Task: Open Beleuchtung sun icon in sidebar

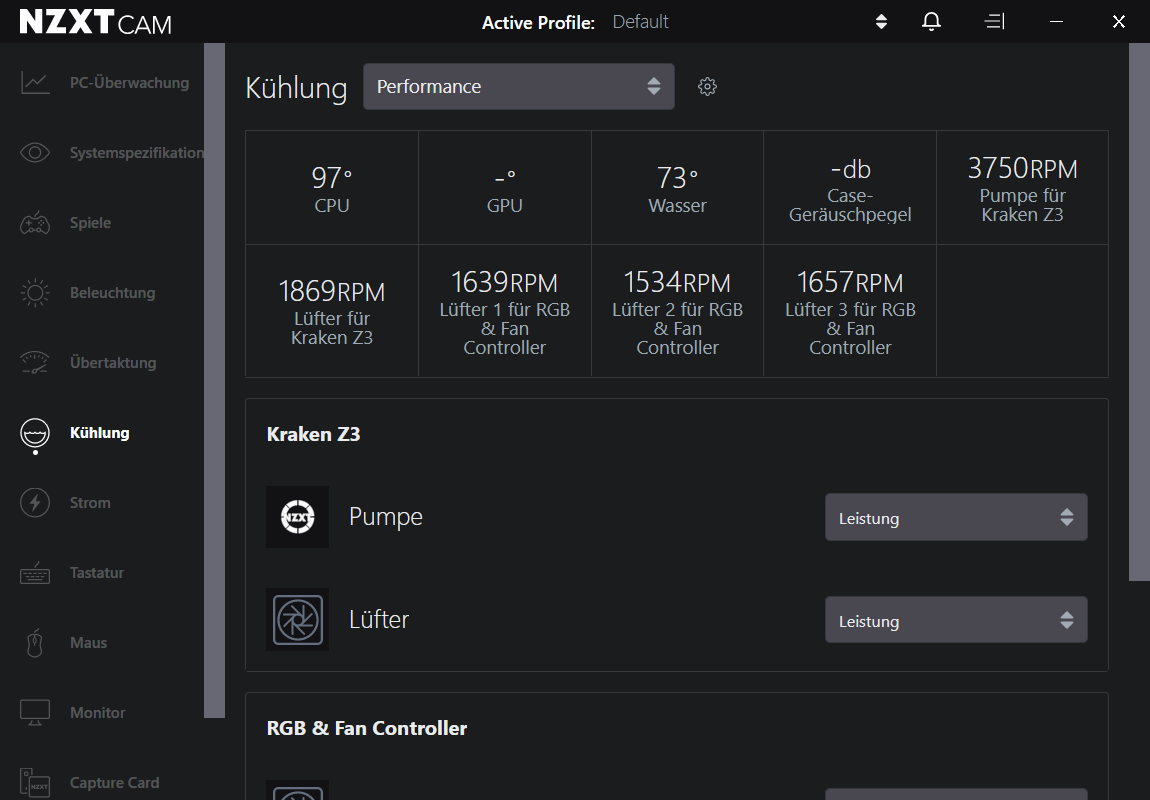Action: 35,293
